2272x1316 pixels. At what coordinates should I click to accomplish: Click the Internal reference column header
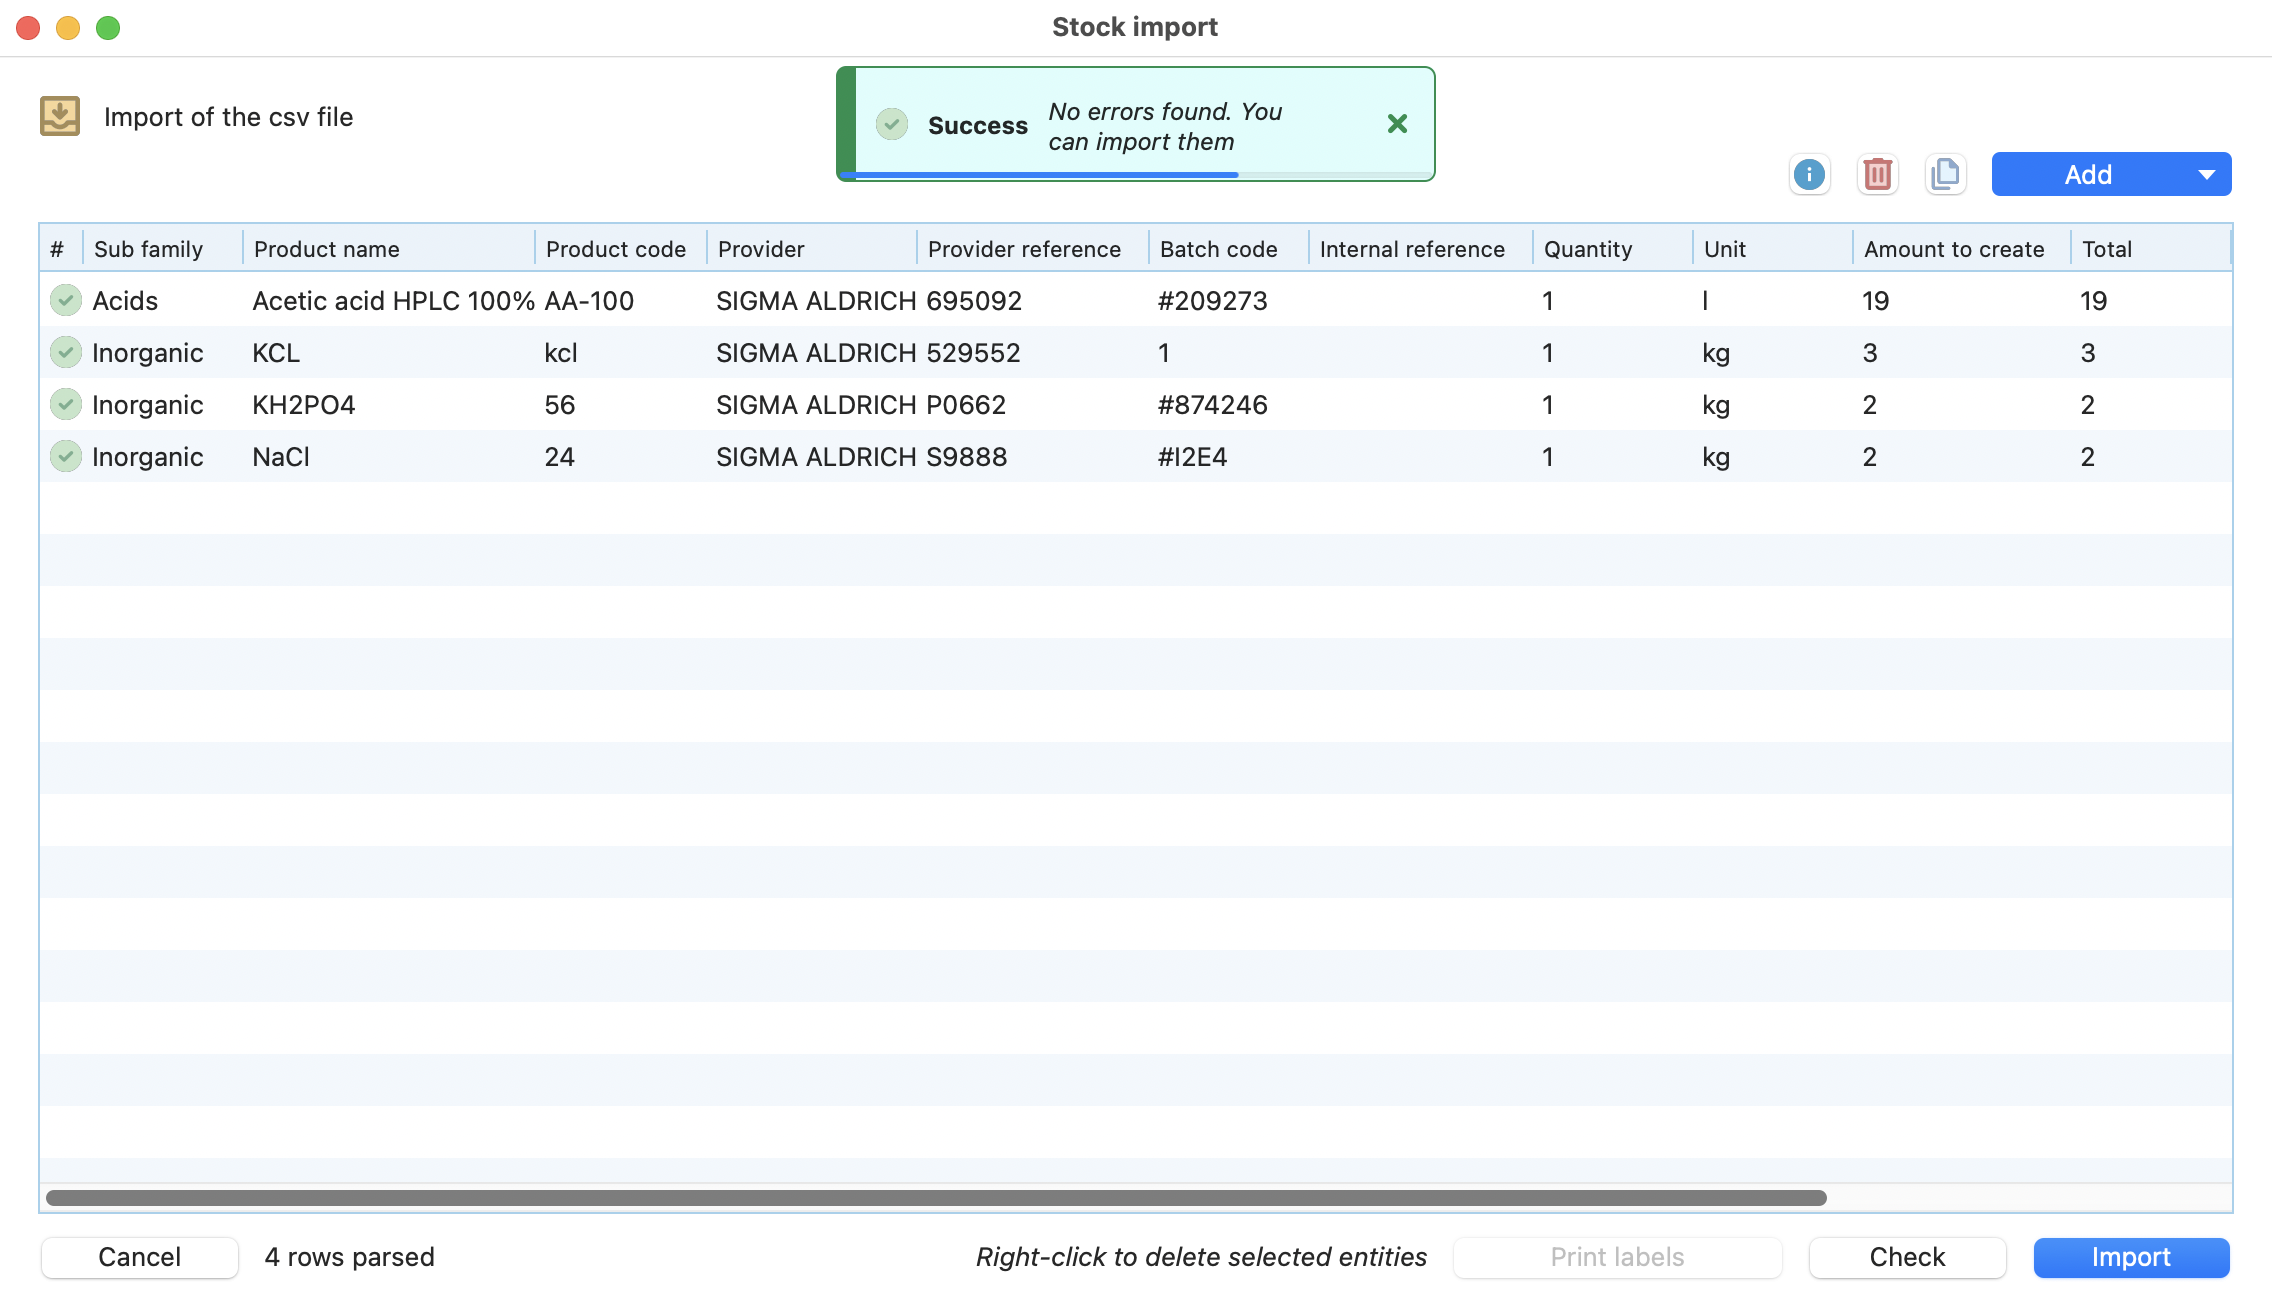tap(1420, 249)
